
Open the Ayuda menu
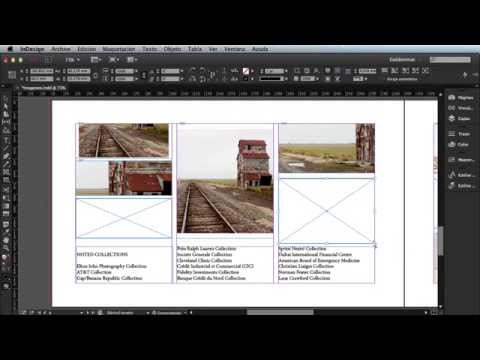[260, 49]
